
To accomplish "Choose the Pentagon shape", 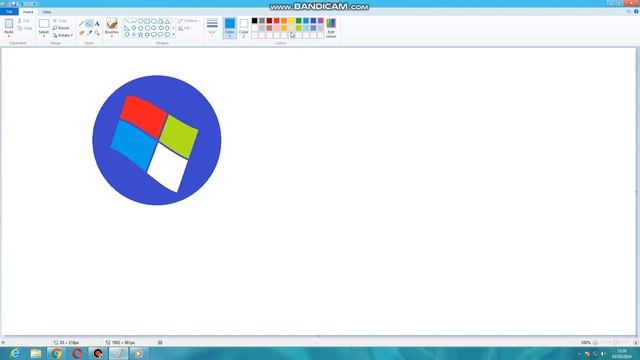I will 140,28.
